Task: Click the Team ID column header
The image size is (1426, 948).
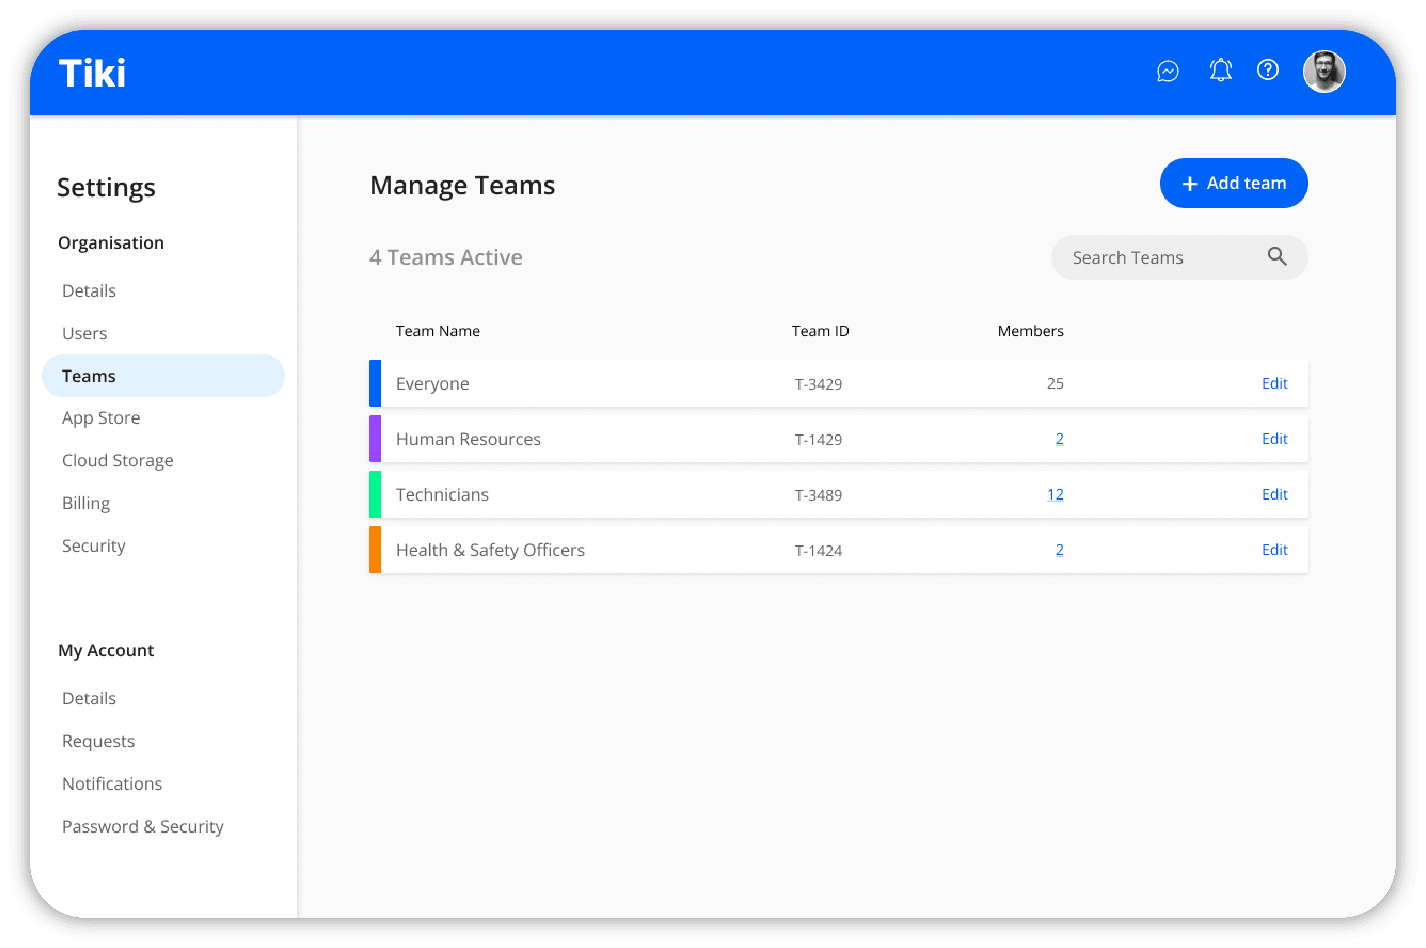Action: pos(821,331)
